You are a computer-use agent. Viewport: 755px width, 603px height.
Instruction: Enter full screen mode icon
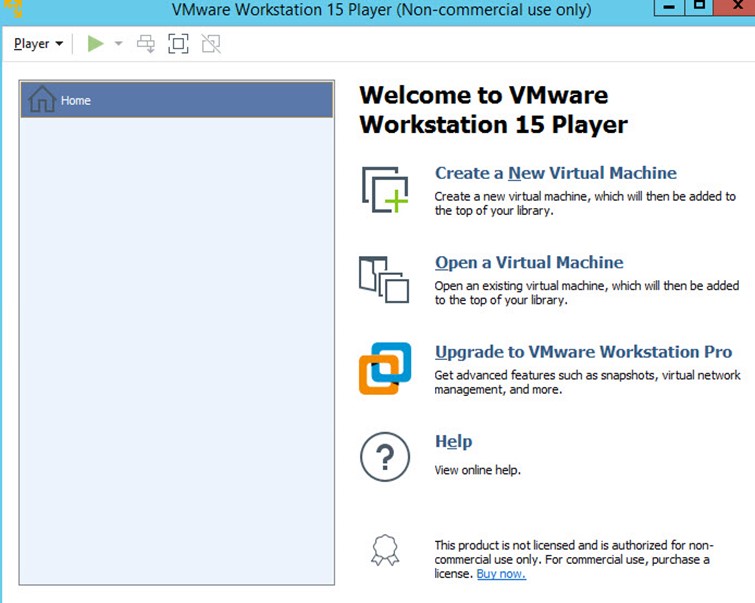tap(178, 44)
